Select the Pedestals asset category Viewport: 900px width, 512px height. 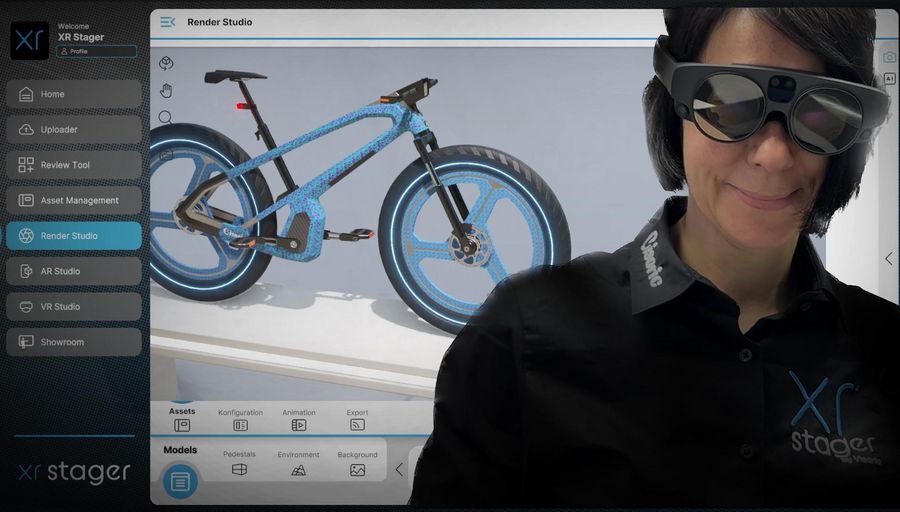tap(239, 463)
